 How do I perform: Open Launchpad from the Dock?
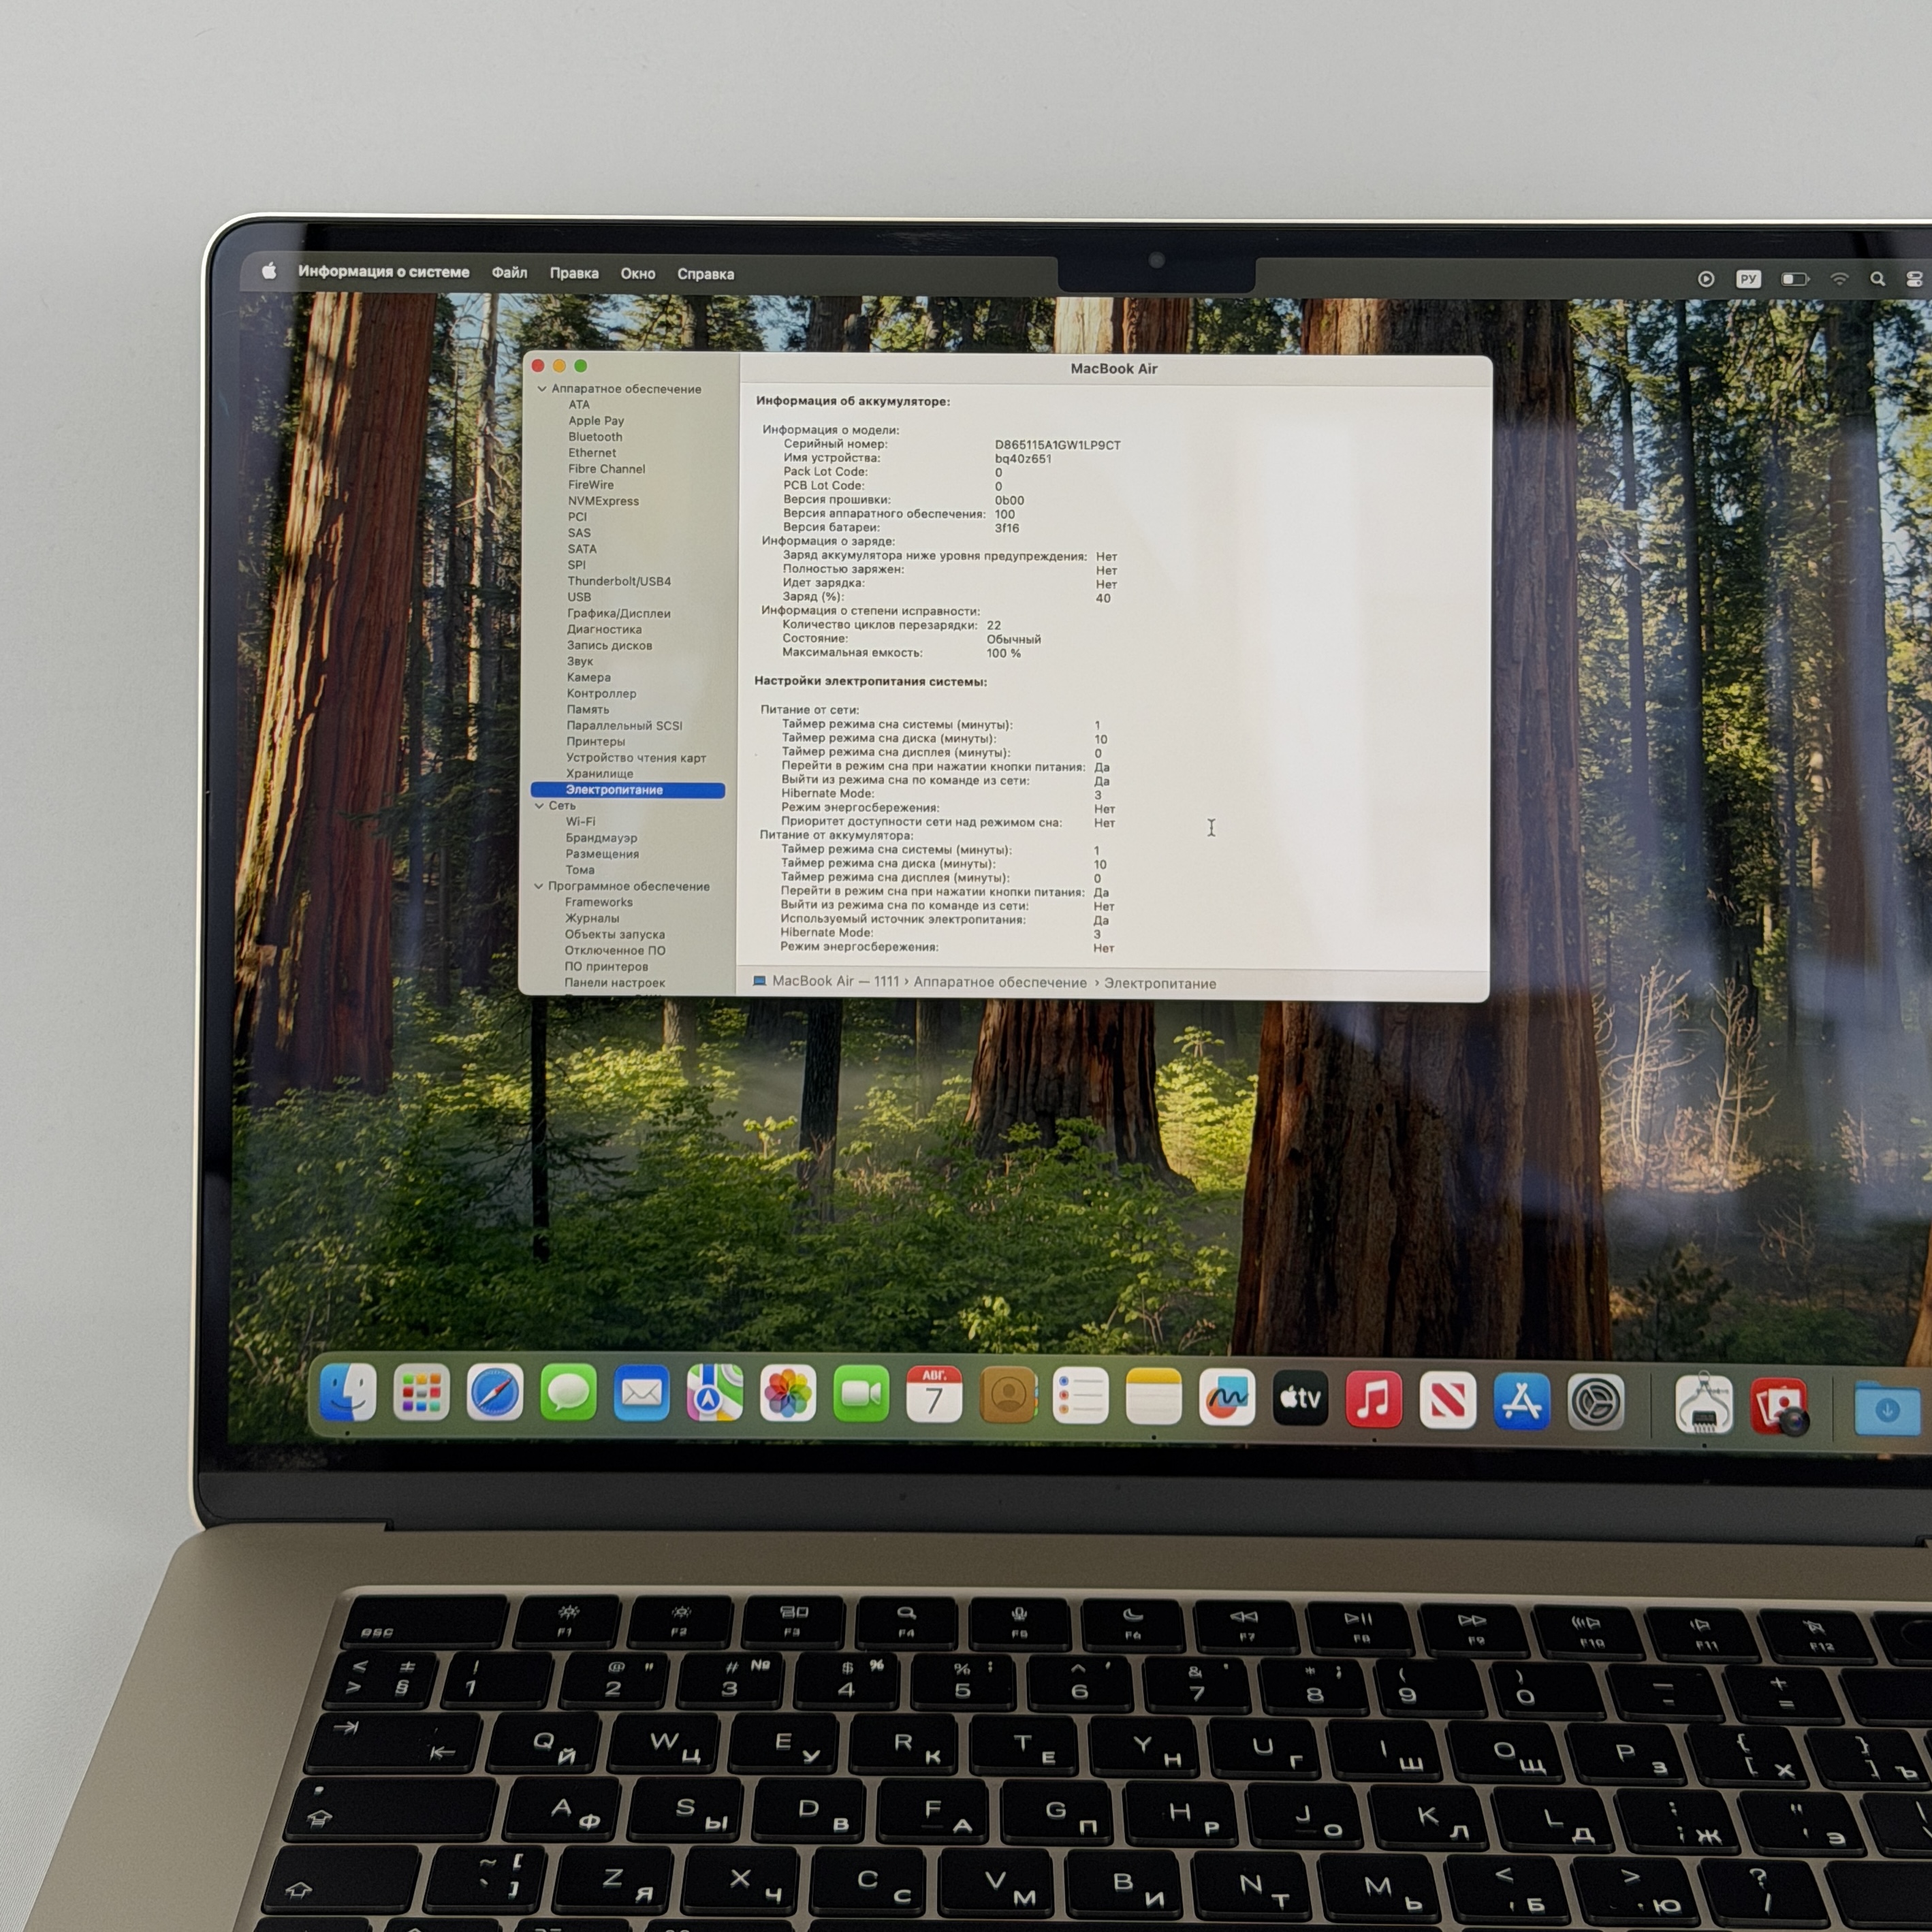pyautogui.click(x=421, y=1393)
